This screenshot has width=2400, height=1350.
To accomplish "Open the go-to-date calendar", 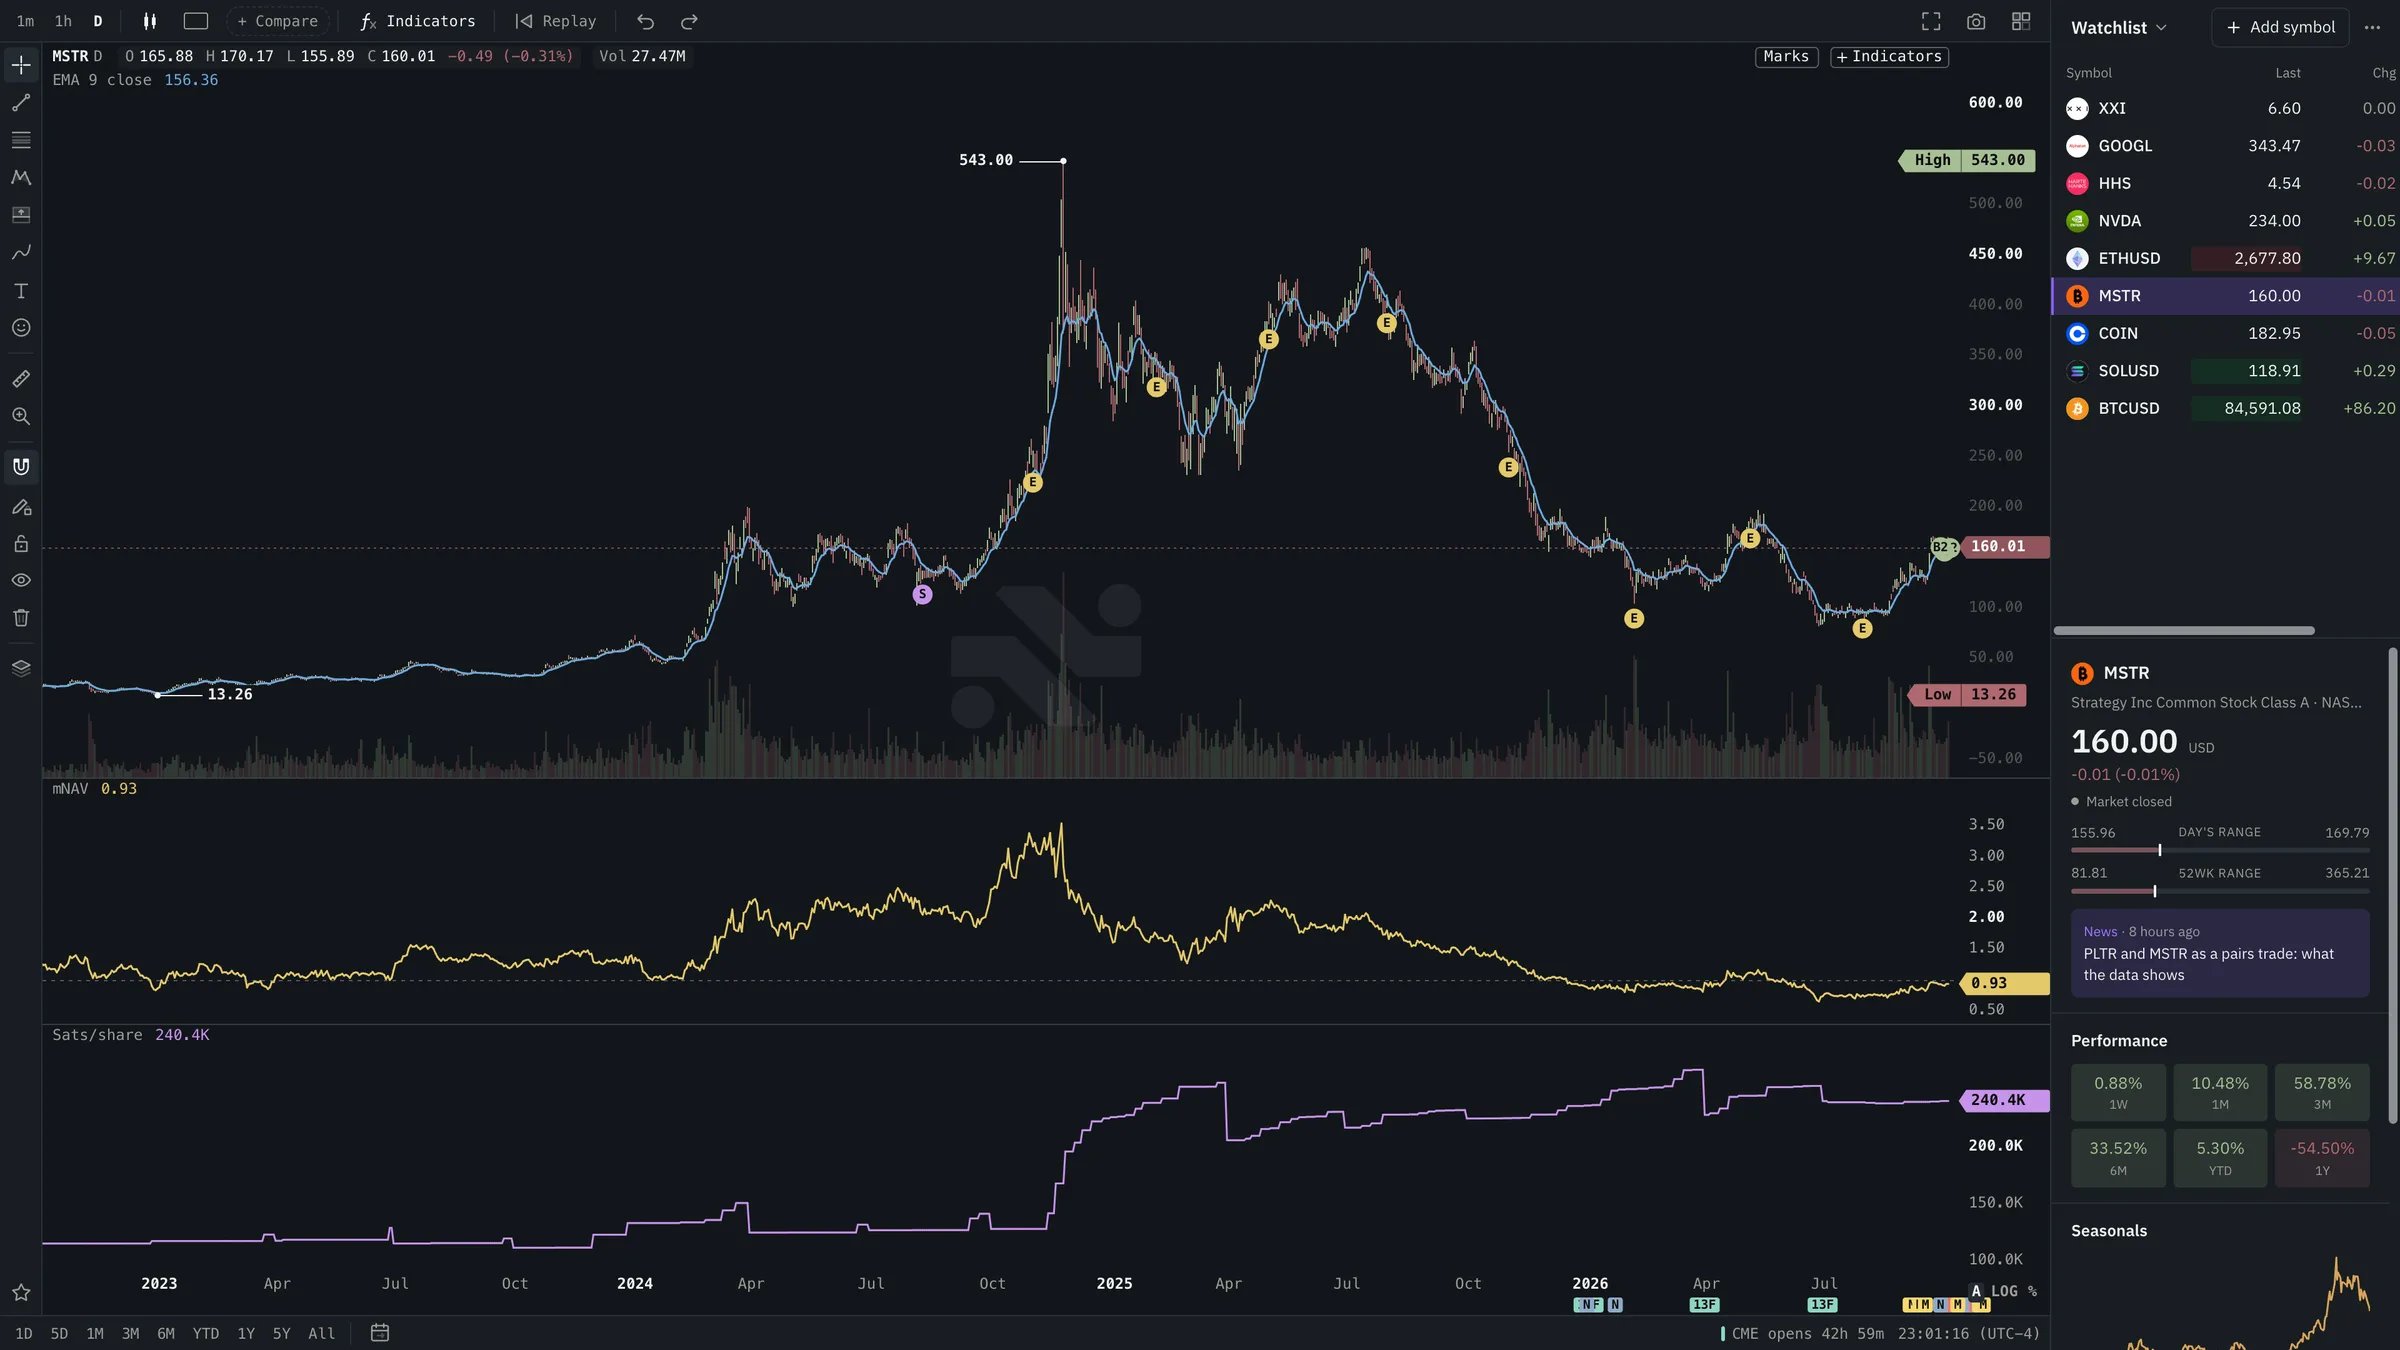I will click(x=380, y=1333).
